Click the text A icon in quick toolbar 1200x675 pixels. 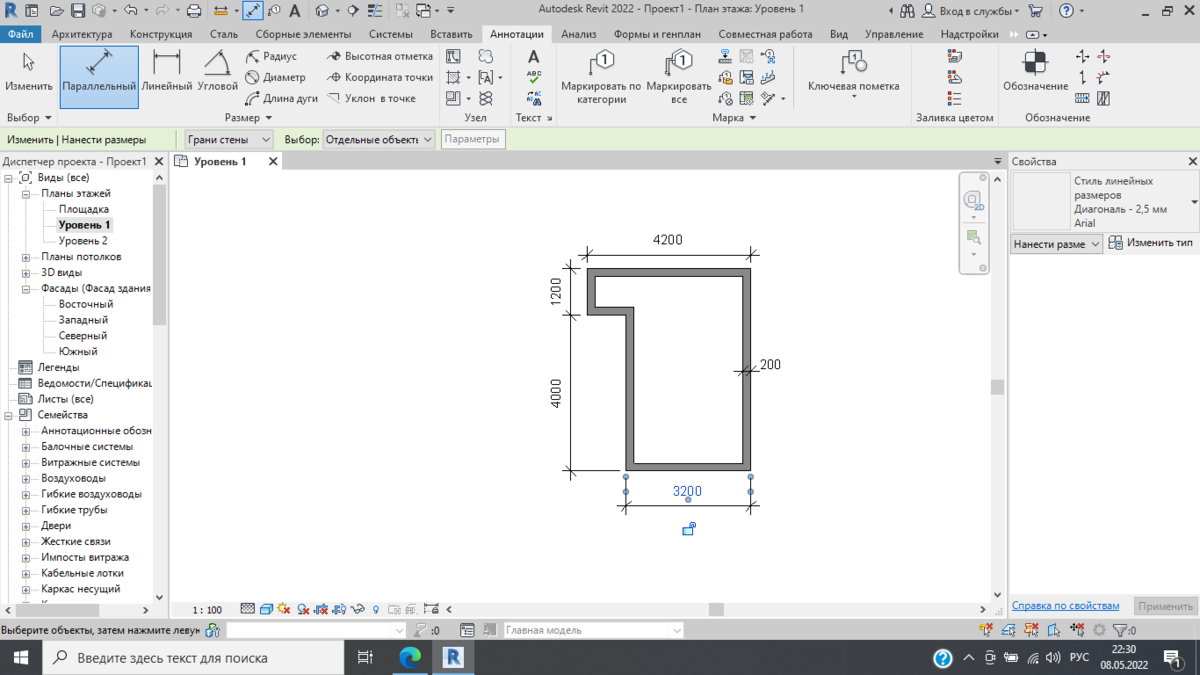294,11
